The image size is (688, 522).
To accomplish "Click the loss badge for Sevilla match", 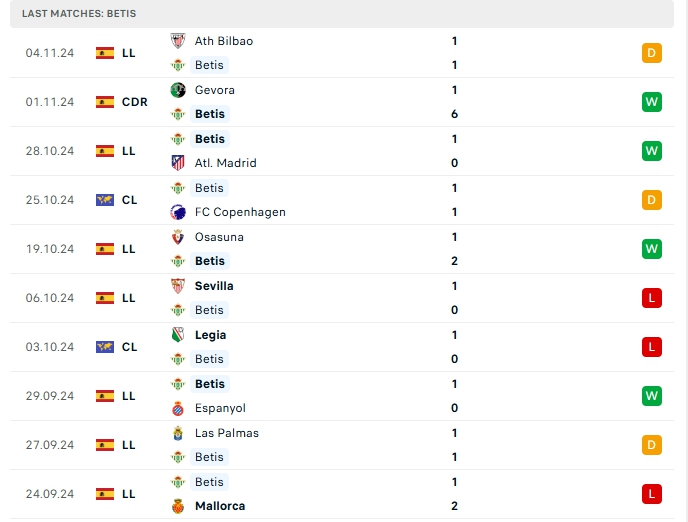I will [x=652, y=298].
